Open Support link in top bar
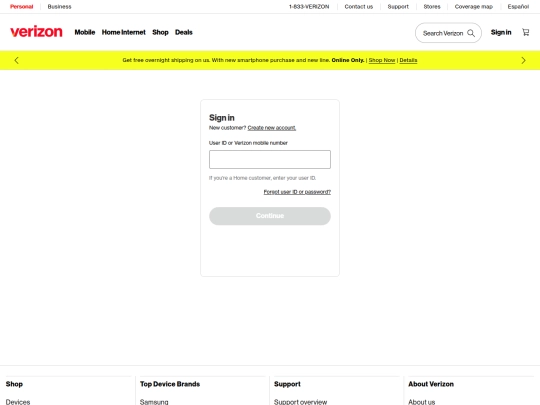The width and height of the screenshot is (540, 405). (398, 7)
